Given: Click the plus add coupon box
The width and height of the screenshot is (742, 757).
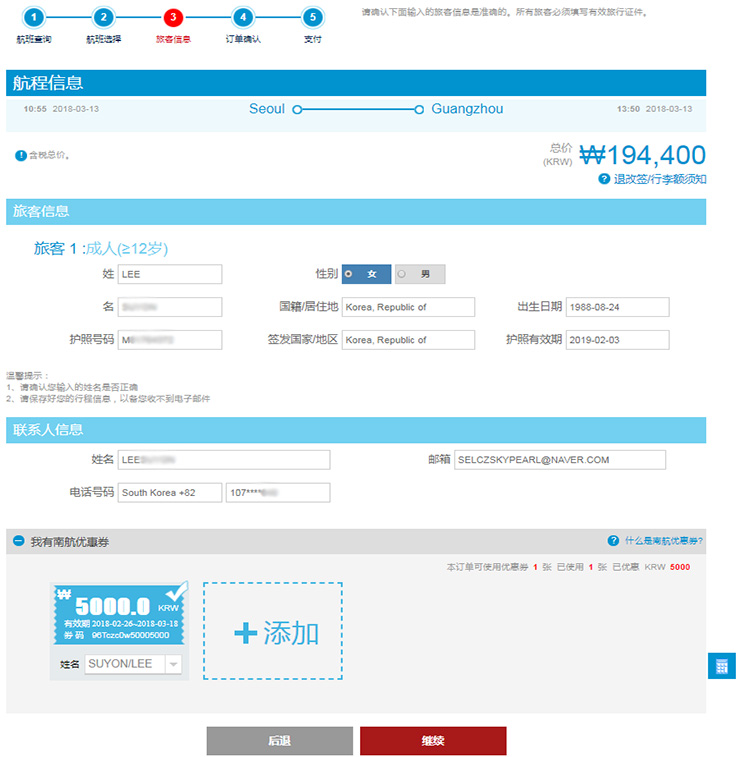Looking at the screenshot, I should (x=273, y=631).
